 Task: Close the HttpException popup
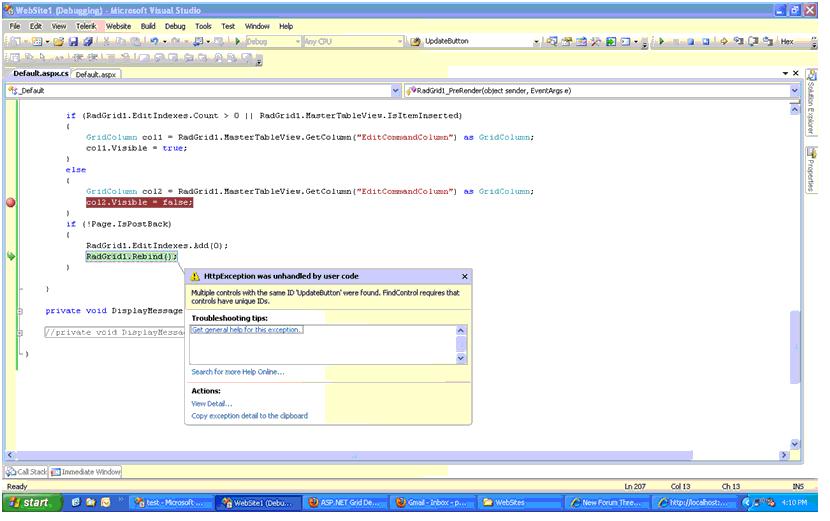[464, 276]
